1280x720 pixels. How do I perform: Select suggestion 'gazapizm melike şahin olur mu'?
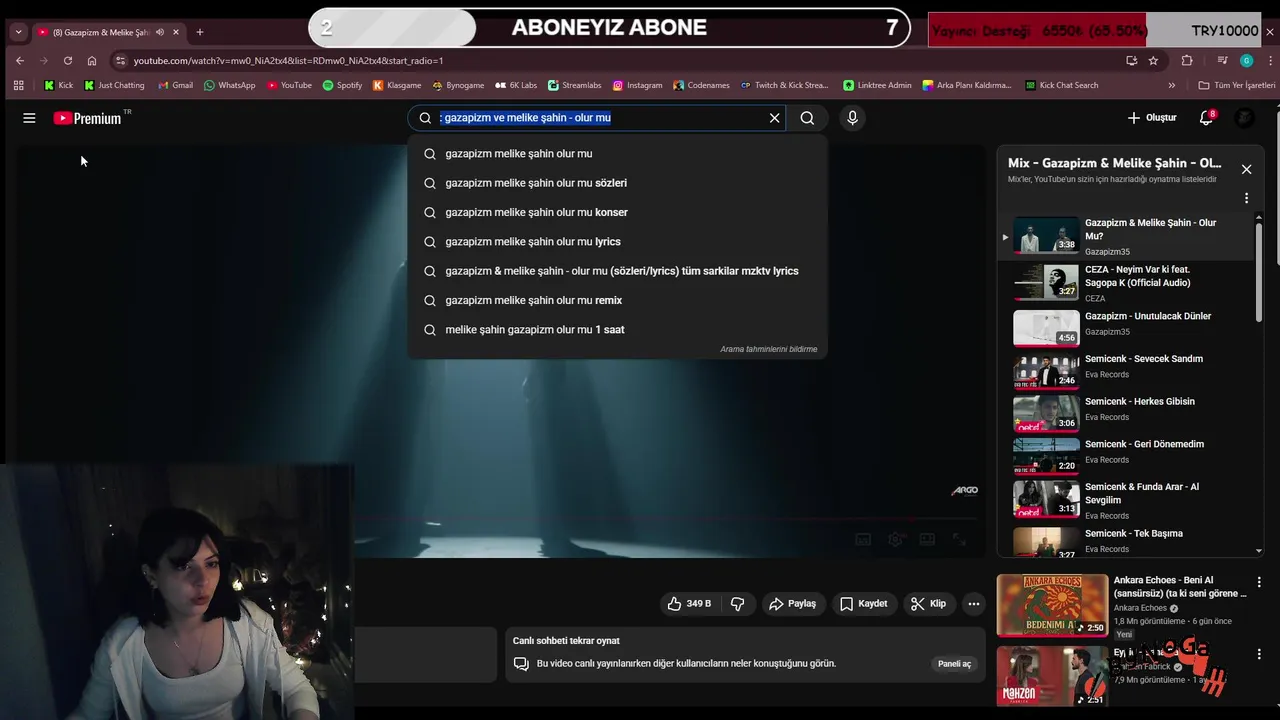click(x=617, y=153)
